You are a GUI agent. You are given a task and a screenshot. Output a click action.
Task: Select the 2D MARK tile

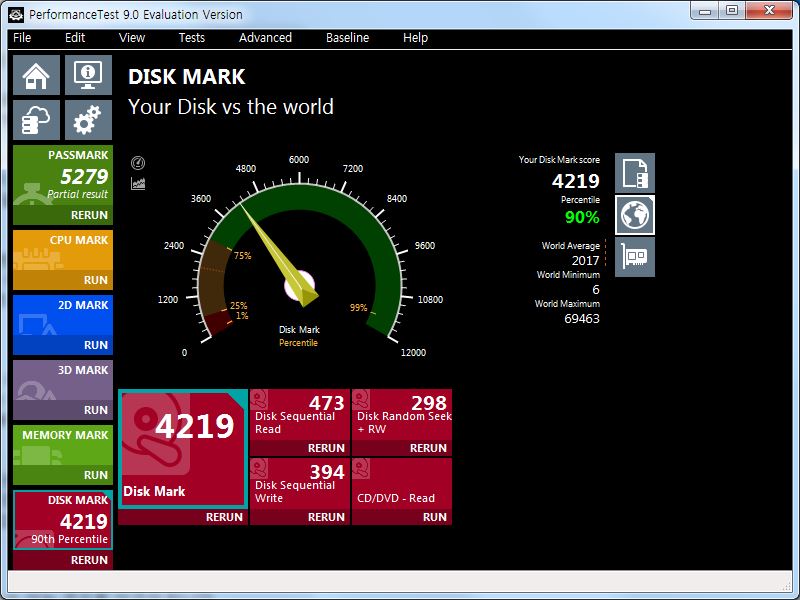[63, 316]
